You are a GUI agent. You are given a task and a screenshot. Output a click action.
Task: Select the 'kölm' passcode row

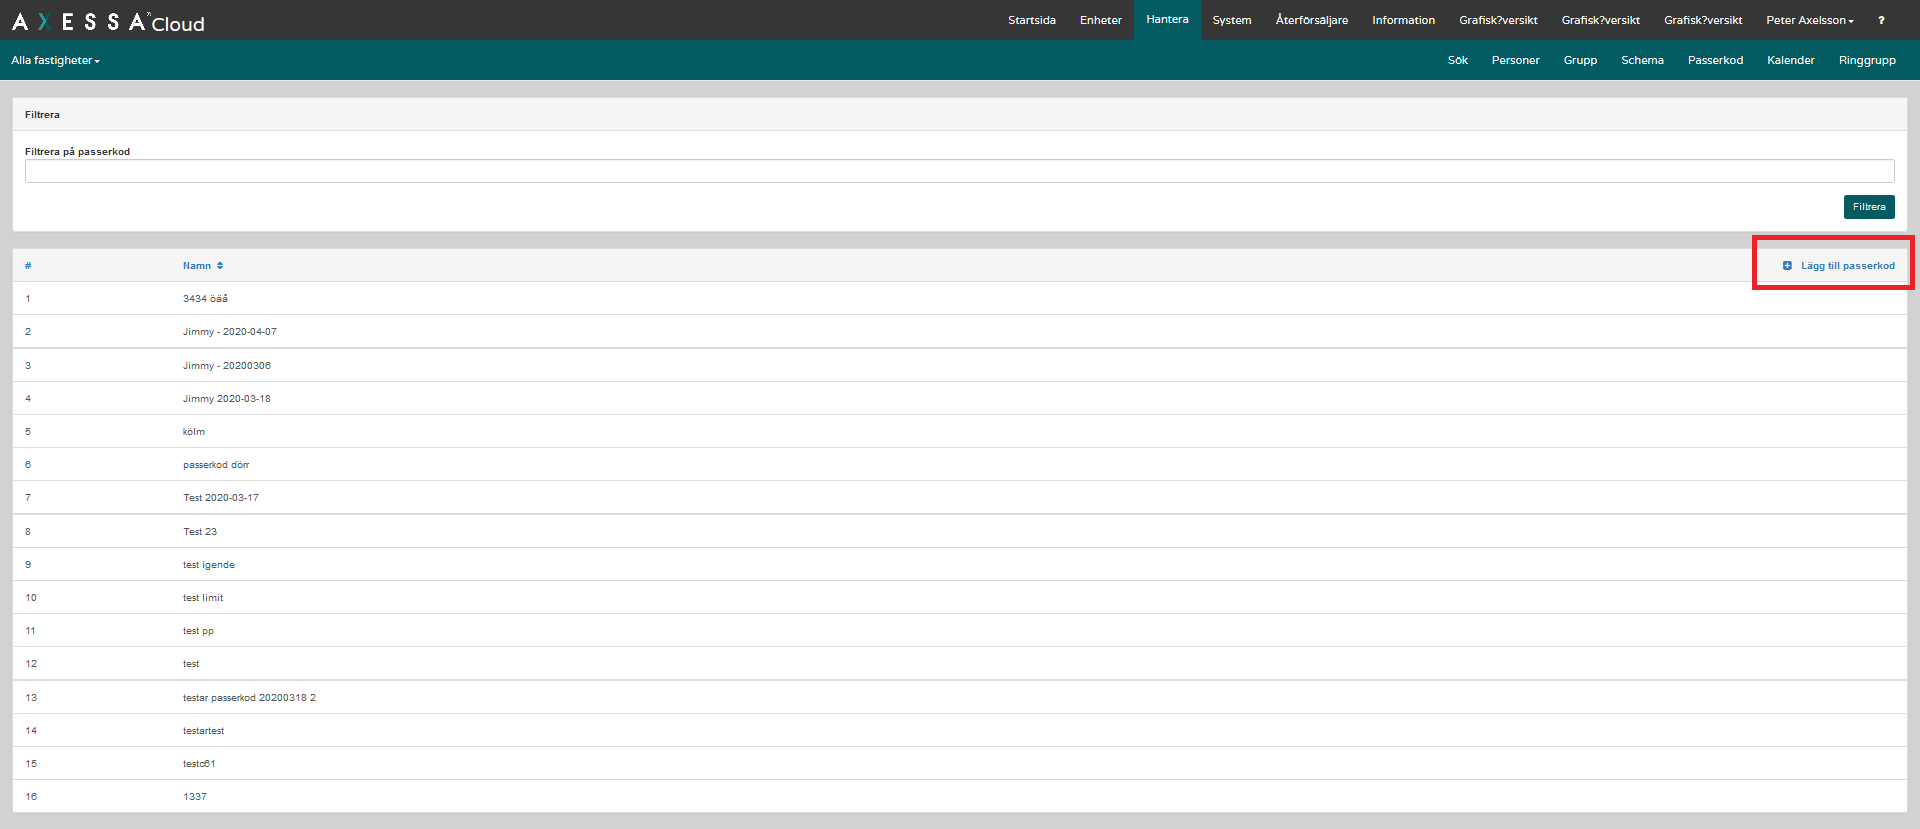(x=959, y=431)
